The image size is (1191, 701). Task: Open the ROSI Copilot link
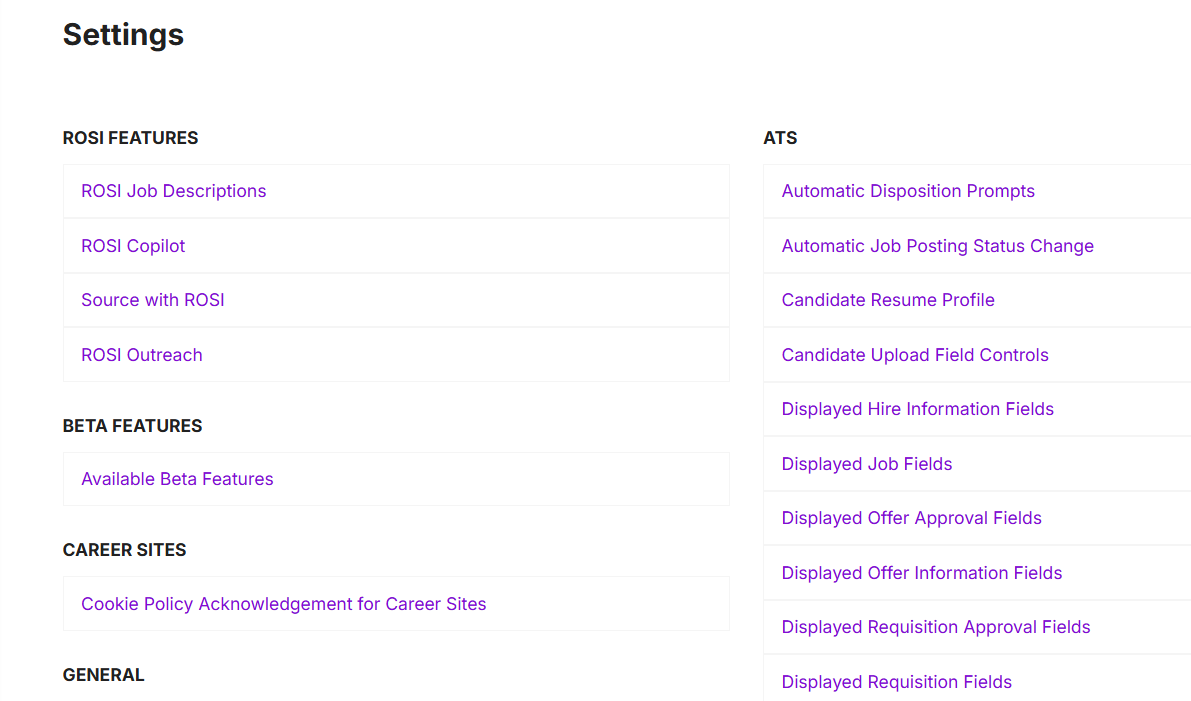coord(133,246)
